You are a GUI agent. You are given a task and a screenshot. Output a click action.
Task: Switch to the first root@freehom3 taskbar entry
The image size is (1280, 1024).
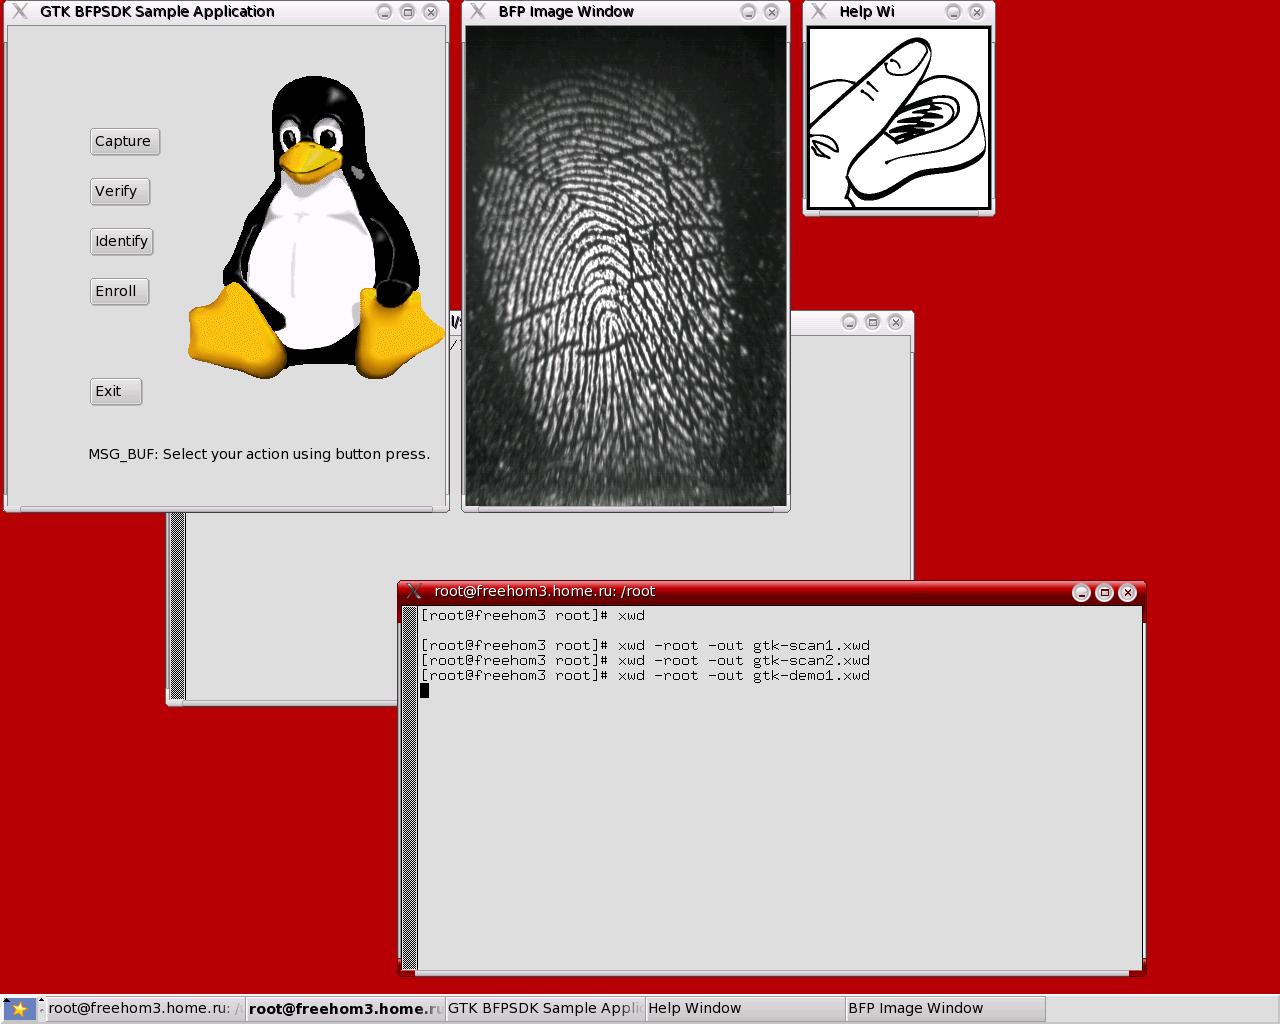(144, 1009)
